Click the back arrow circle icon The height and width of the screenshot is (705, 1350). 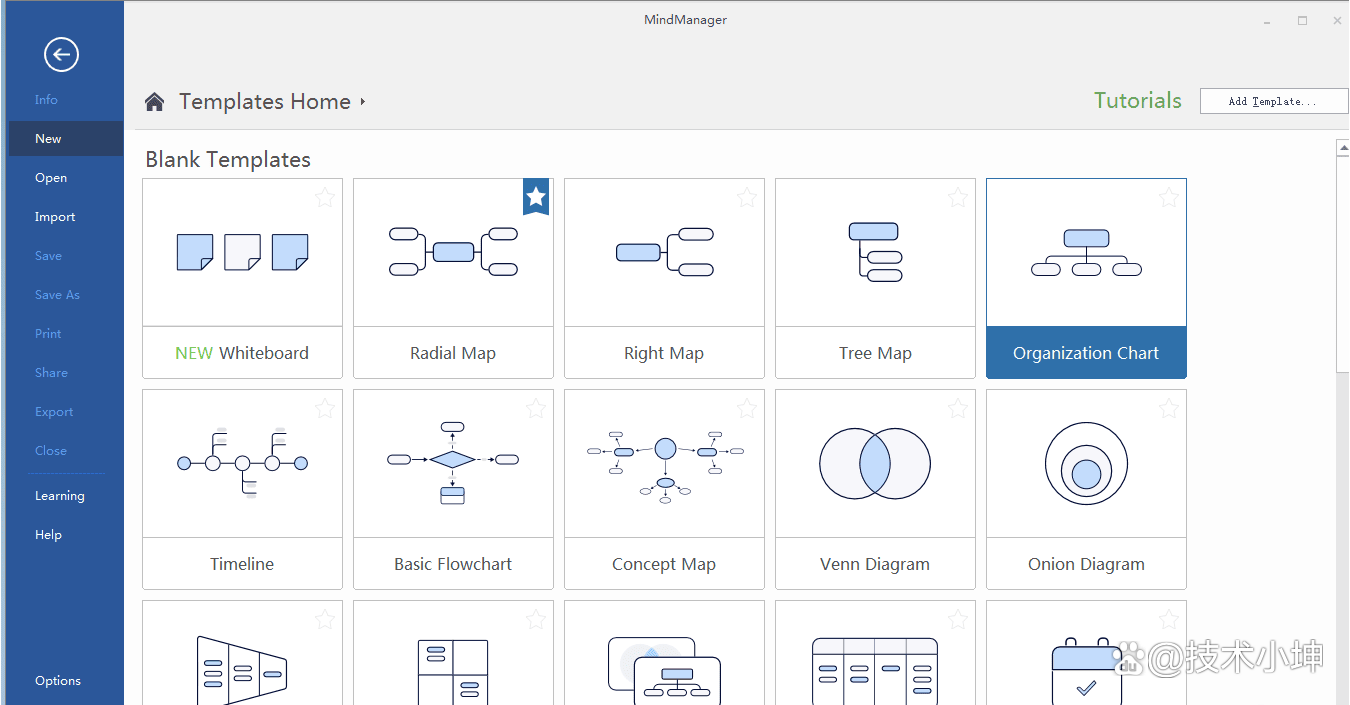point(61,54)
